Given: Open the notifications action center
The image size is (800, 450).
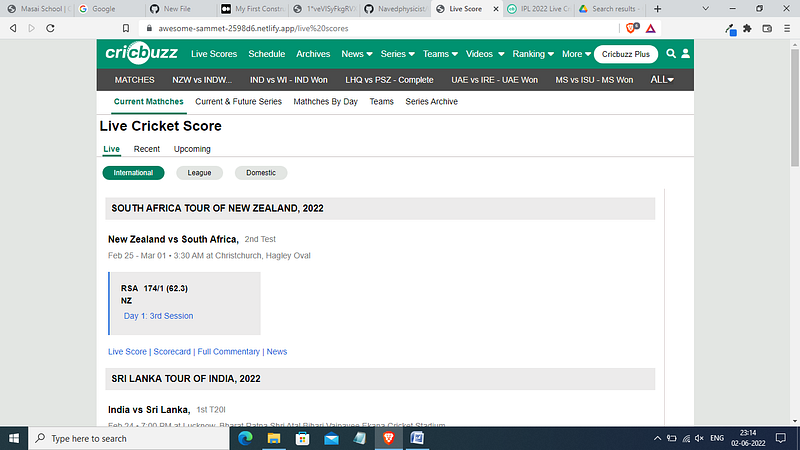Looking at the screenshot, I should tap(781, 438).
